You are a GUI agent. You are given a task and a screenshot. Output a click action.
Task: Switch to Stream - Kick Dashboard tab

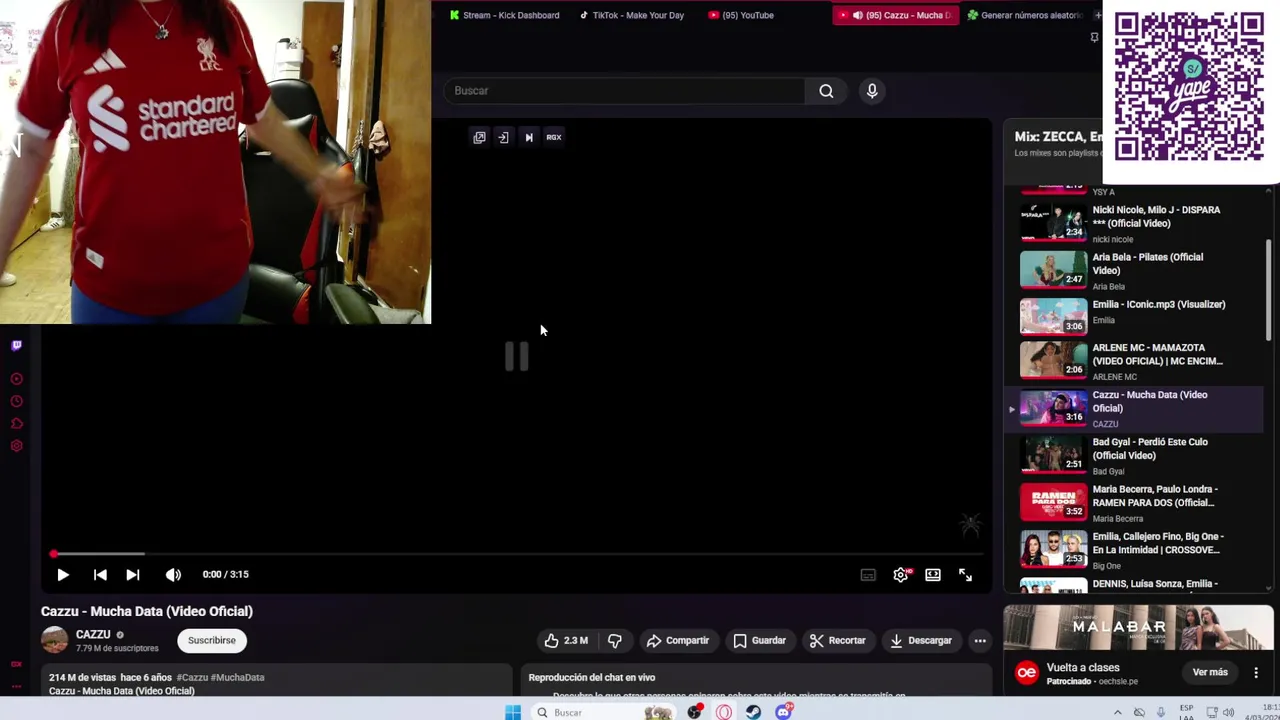click(x=505, y=15)
